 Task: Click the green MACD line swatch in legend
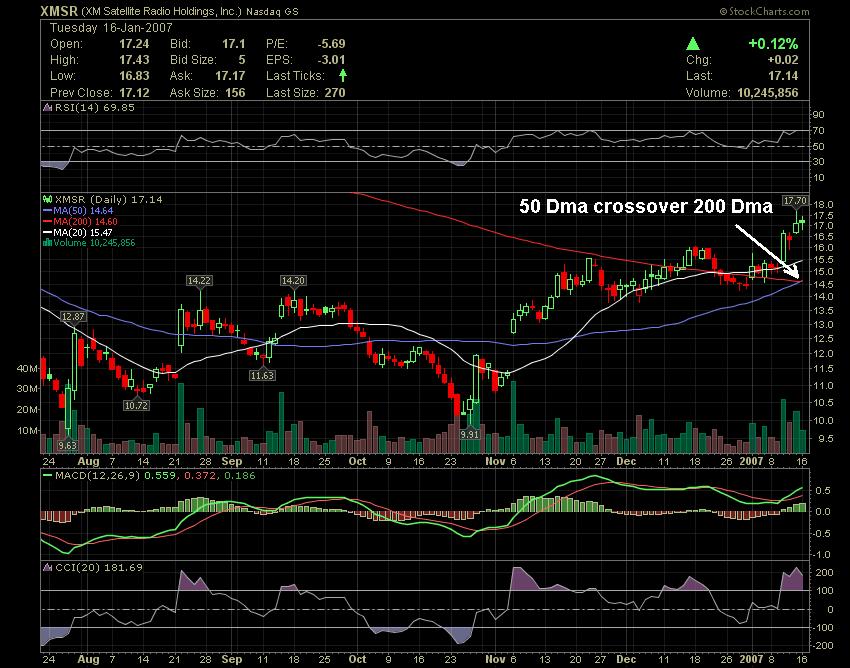47,476
